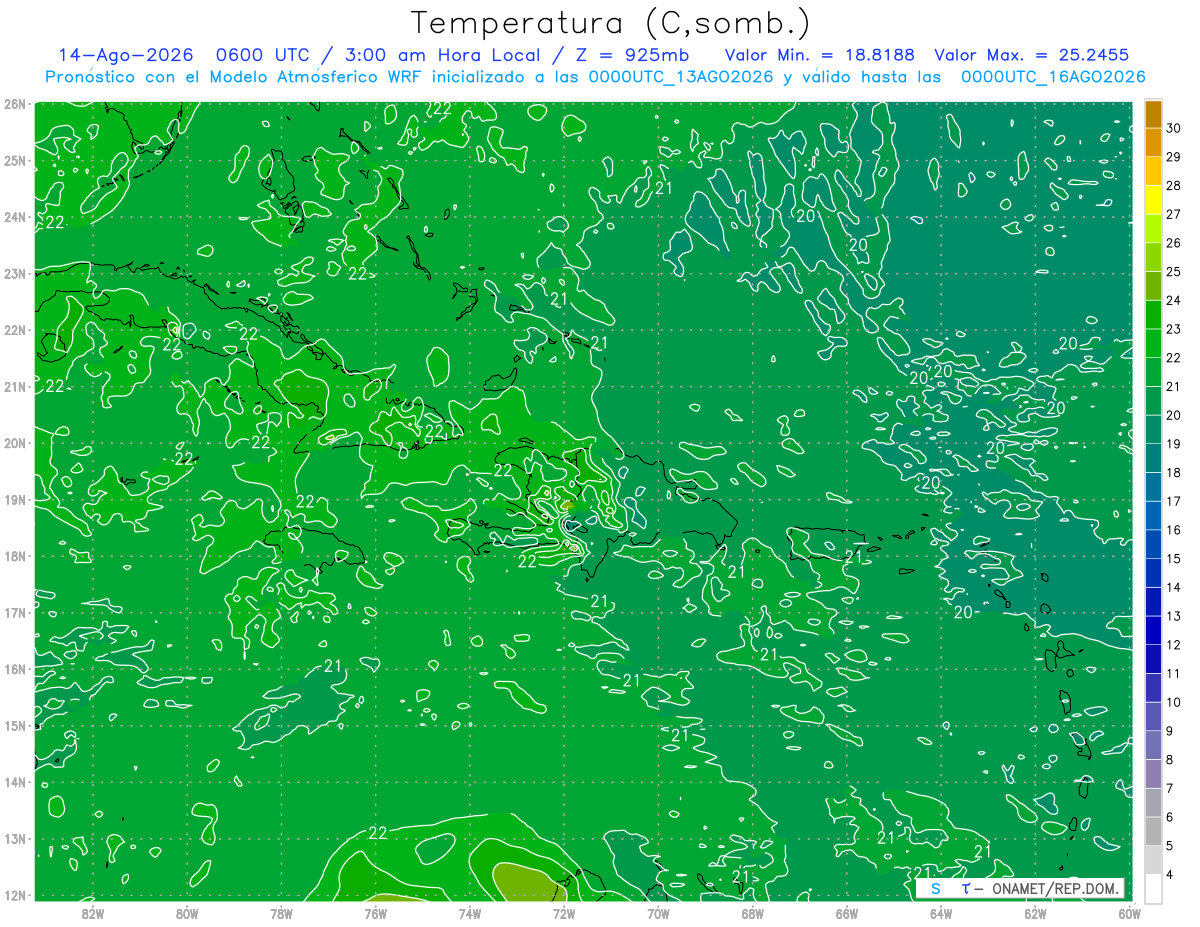Click the 12N latitude axis label
The width and height of the screenshot is (1200, 927).
(x=14, y=895)
